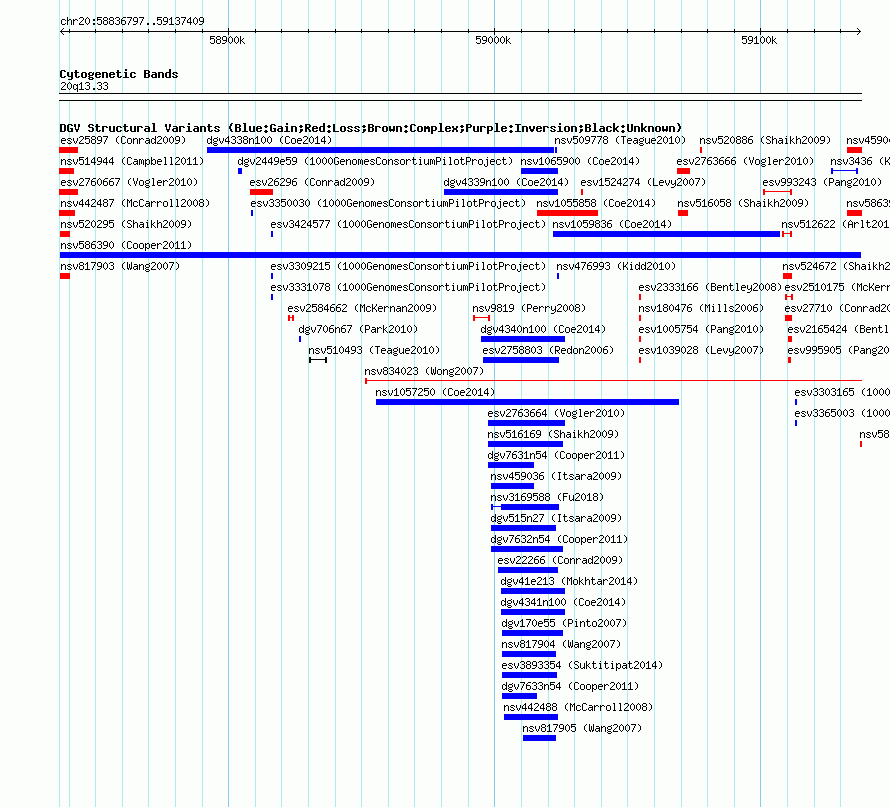
Task: Open the esv3424577 1000Genomes label
Action: pyautogui.click(x=408, y=224)
